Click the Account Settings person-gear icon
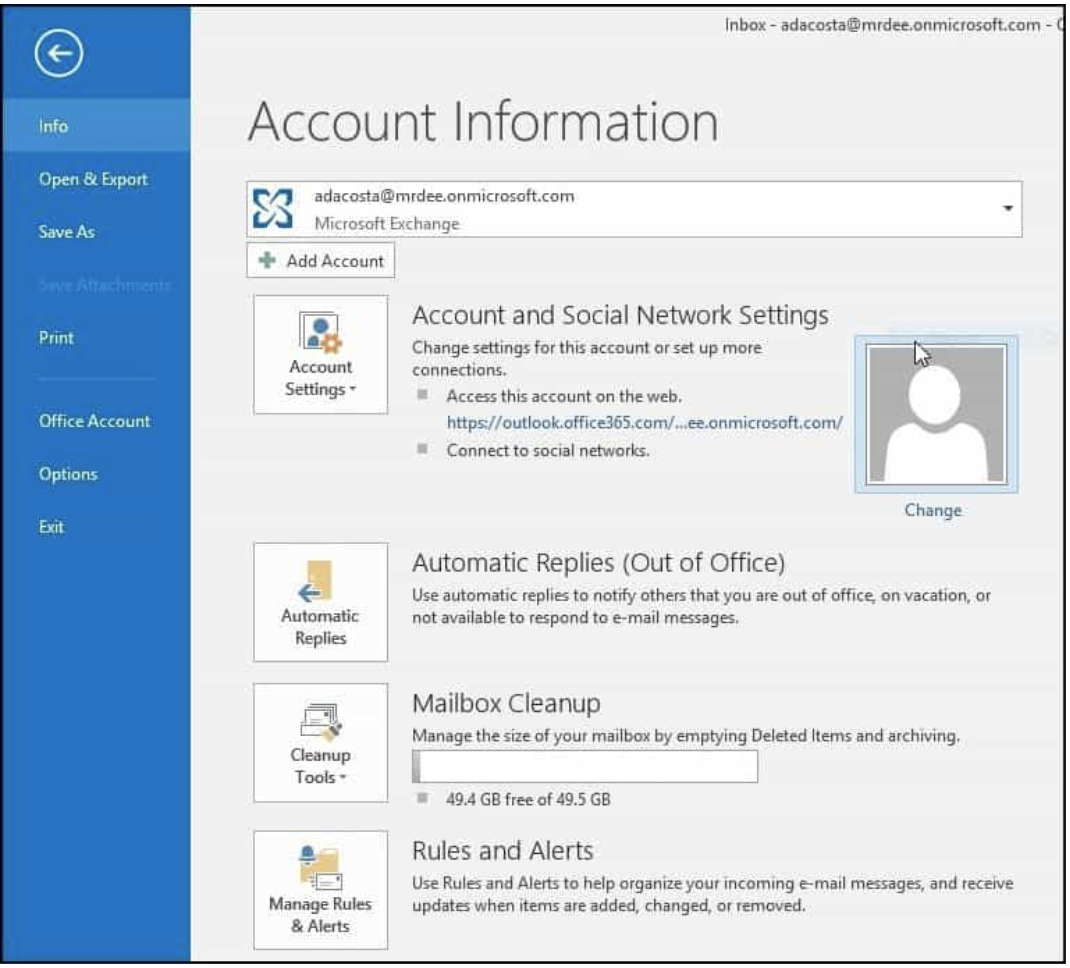This screenshot has width=1070, height=968. [x=320, y=333]
